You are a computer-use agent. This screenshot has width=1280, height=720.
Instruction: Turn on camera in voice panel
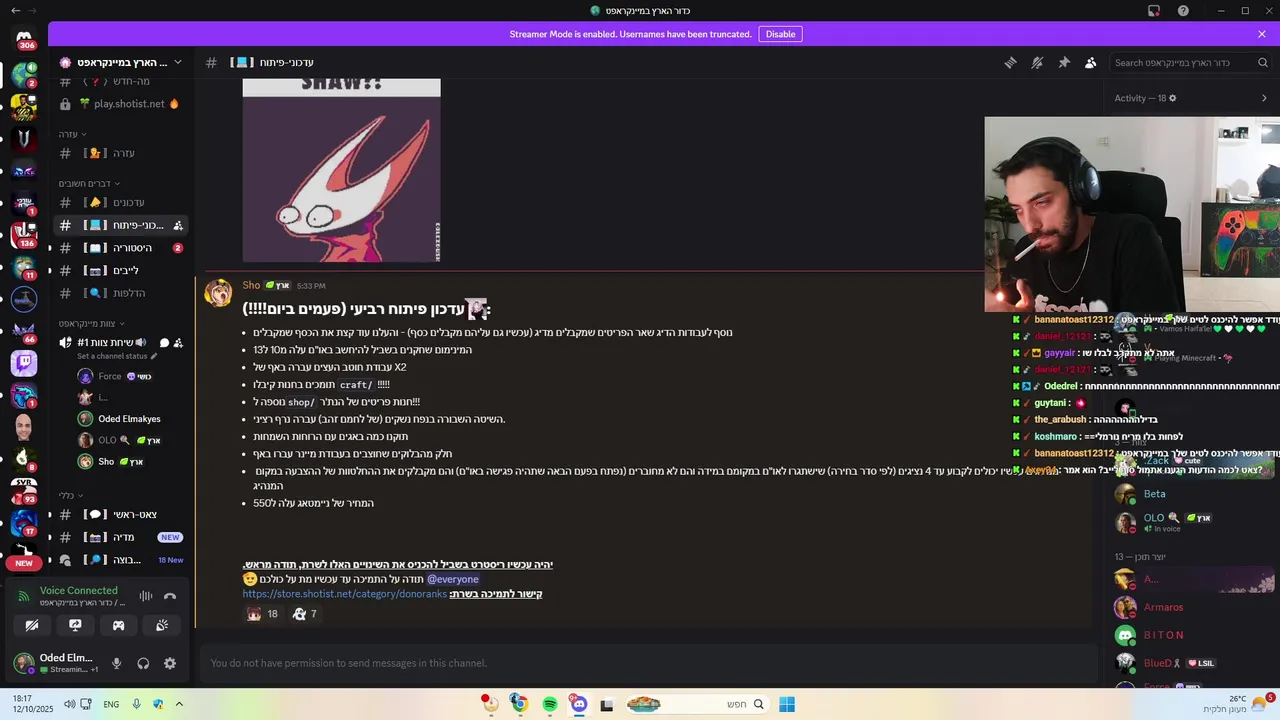coord(32,625)
